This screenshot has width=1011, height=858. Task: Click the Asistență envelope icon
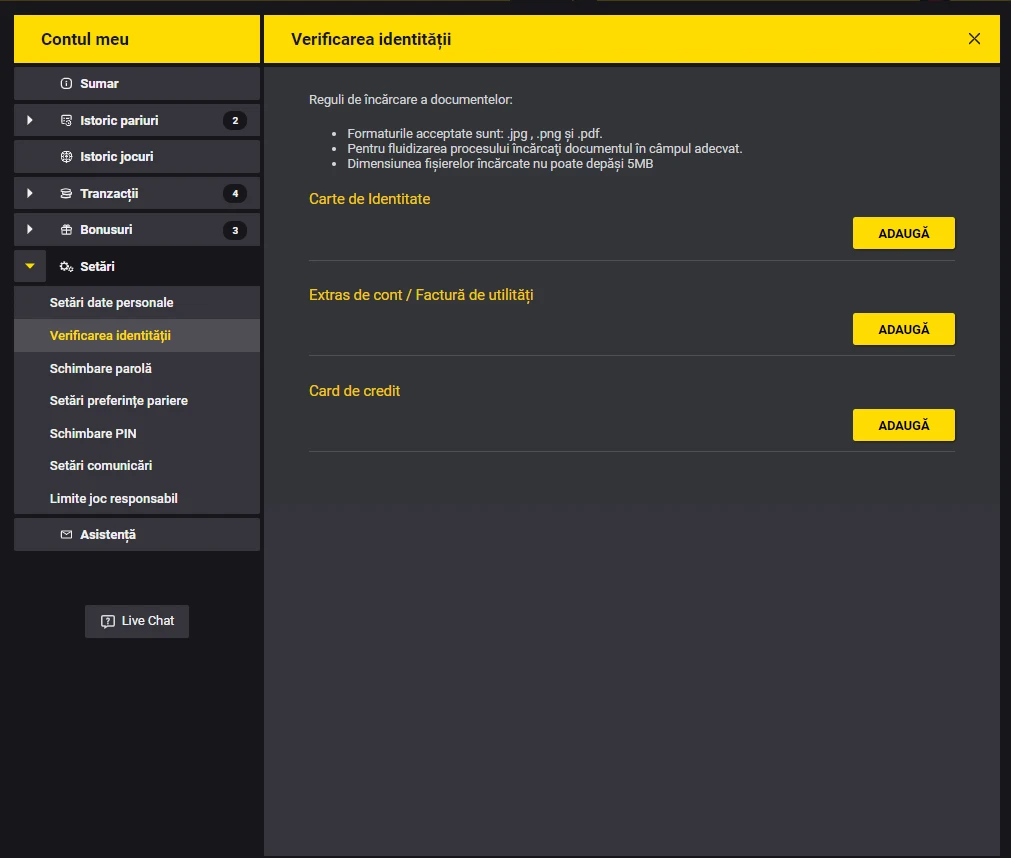click(x=67, y=535)
